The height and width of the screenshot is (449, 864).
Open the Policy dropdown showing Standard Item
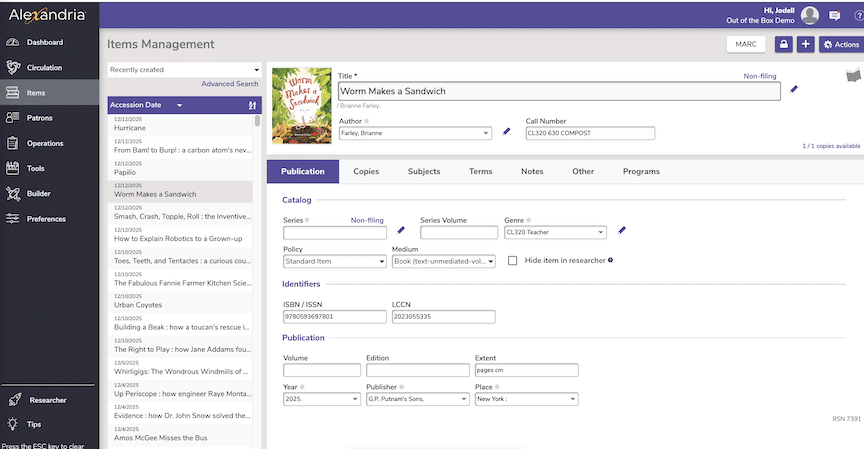point(334,262)
